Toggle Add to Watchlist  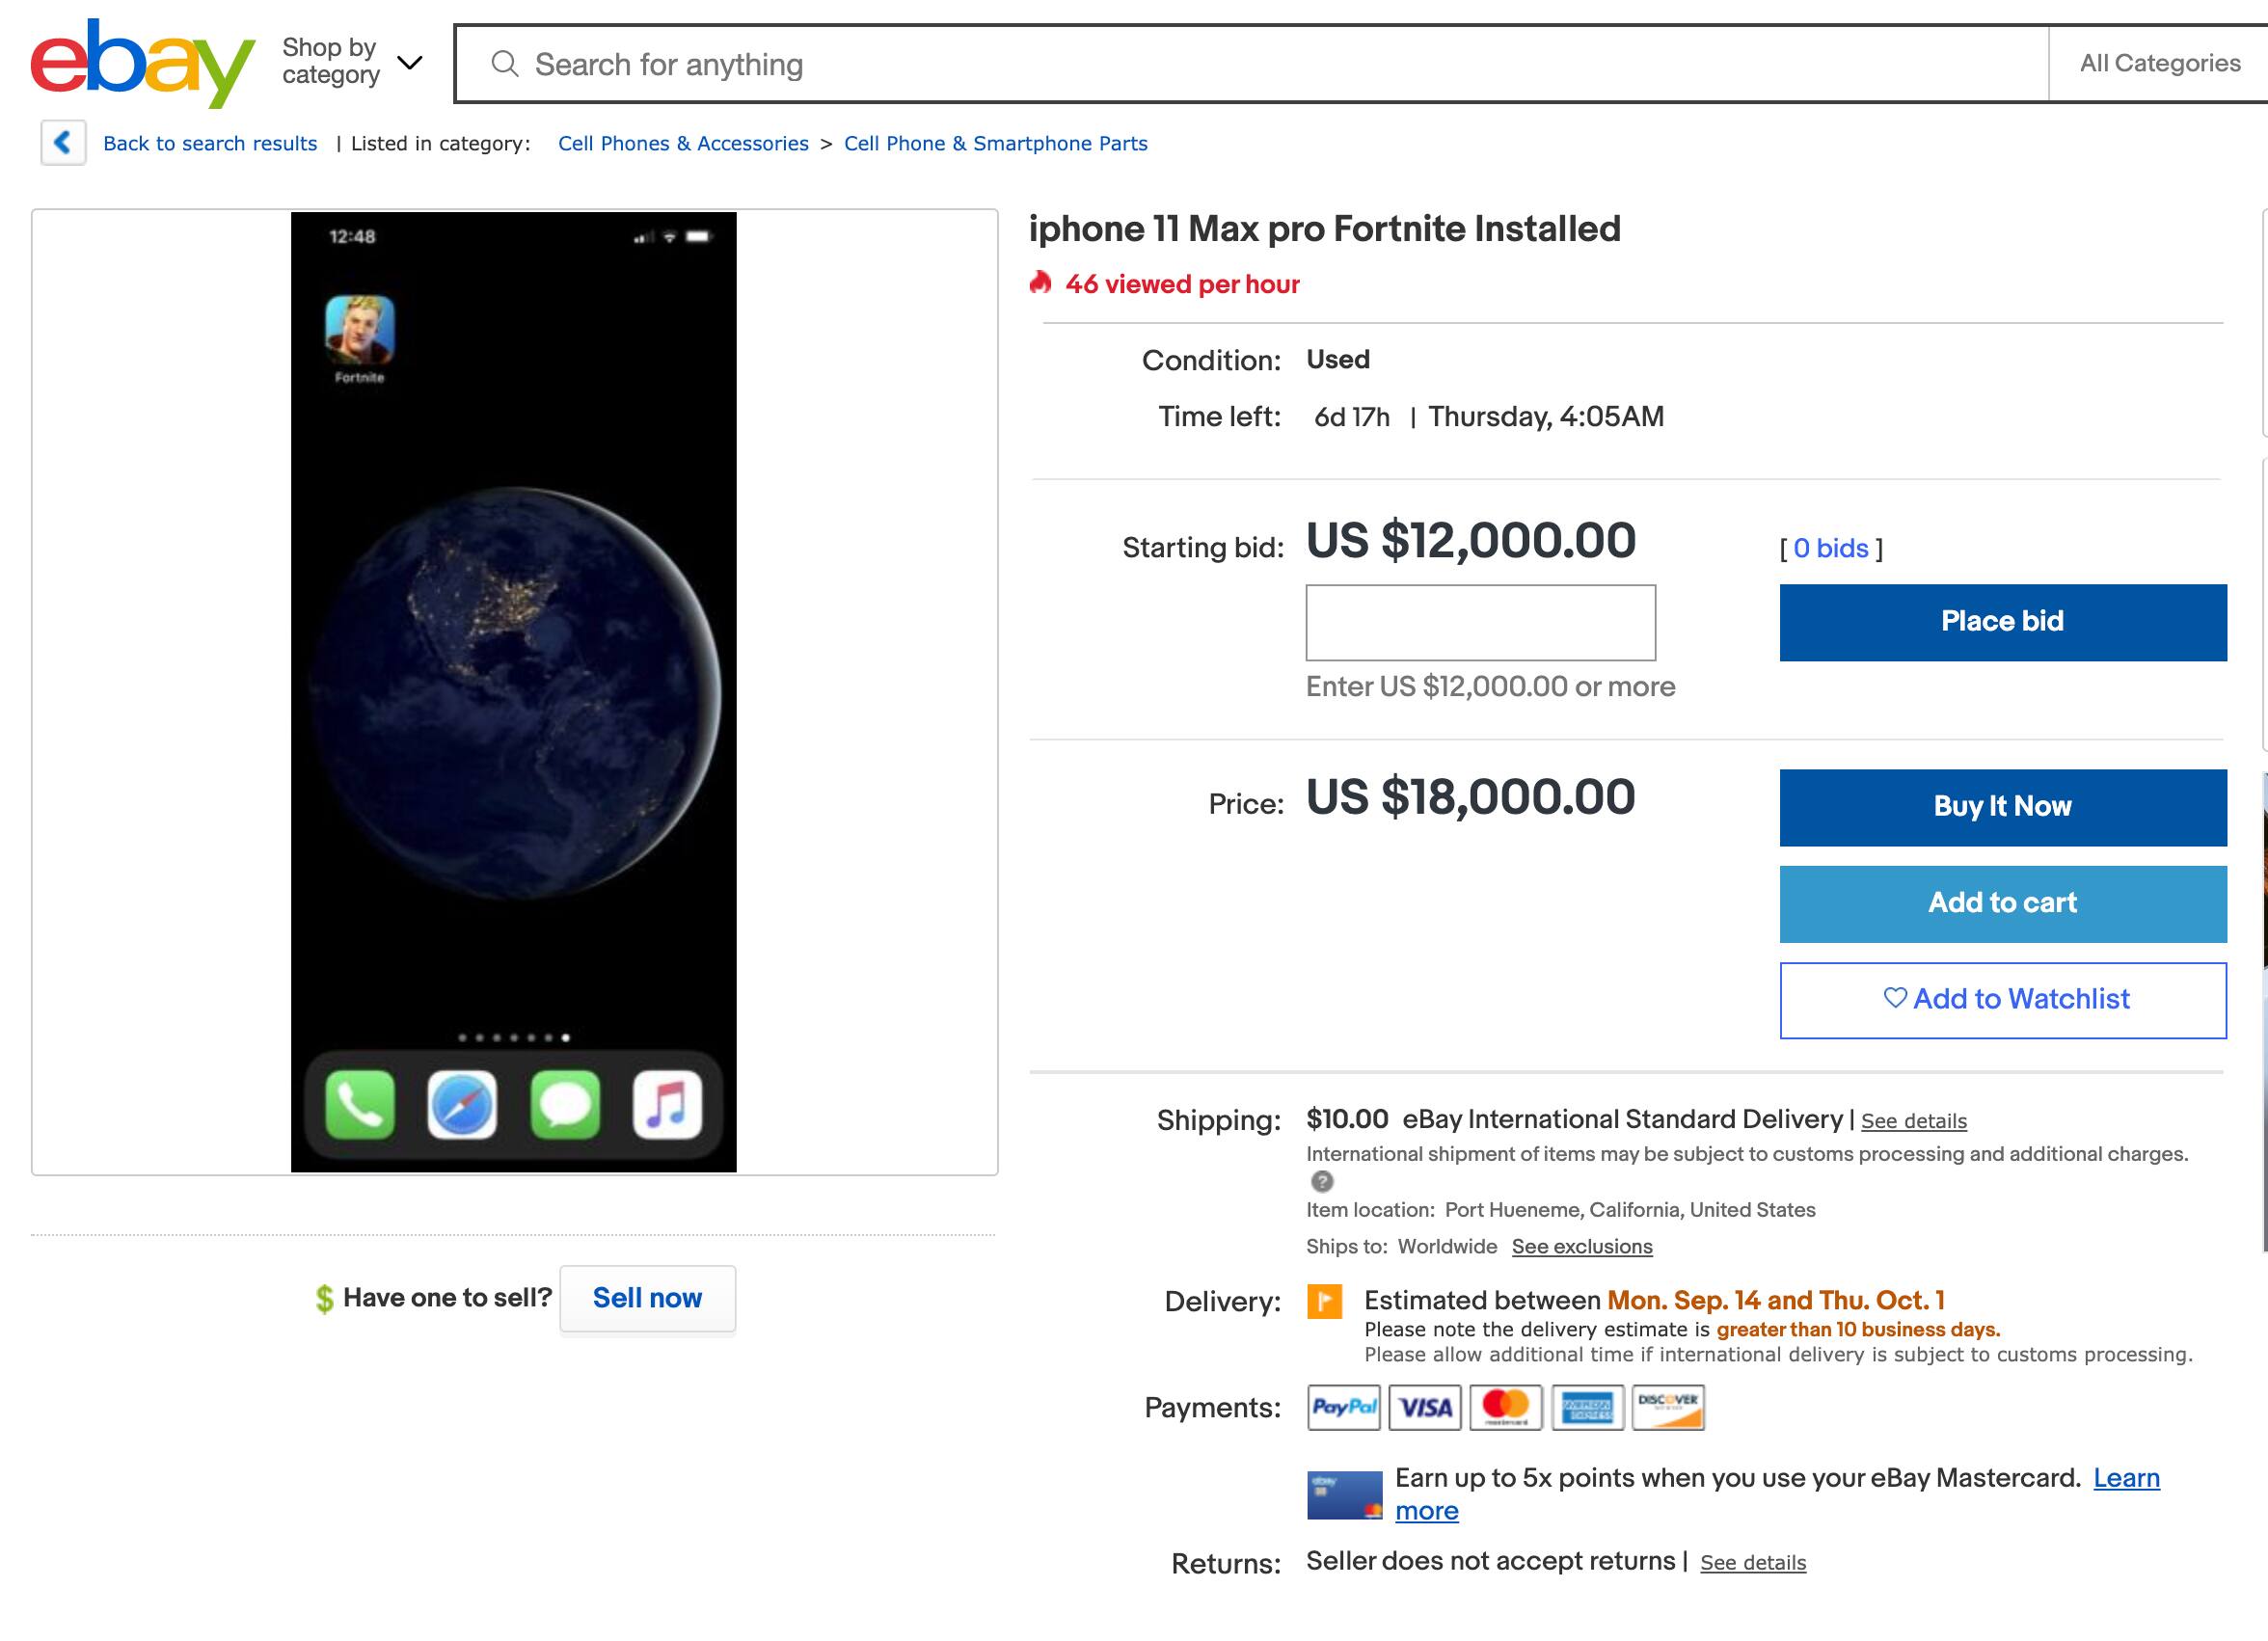pyautogui.click(x=2002, y=999)
